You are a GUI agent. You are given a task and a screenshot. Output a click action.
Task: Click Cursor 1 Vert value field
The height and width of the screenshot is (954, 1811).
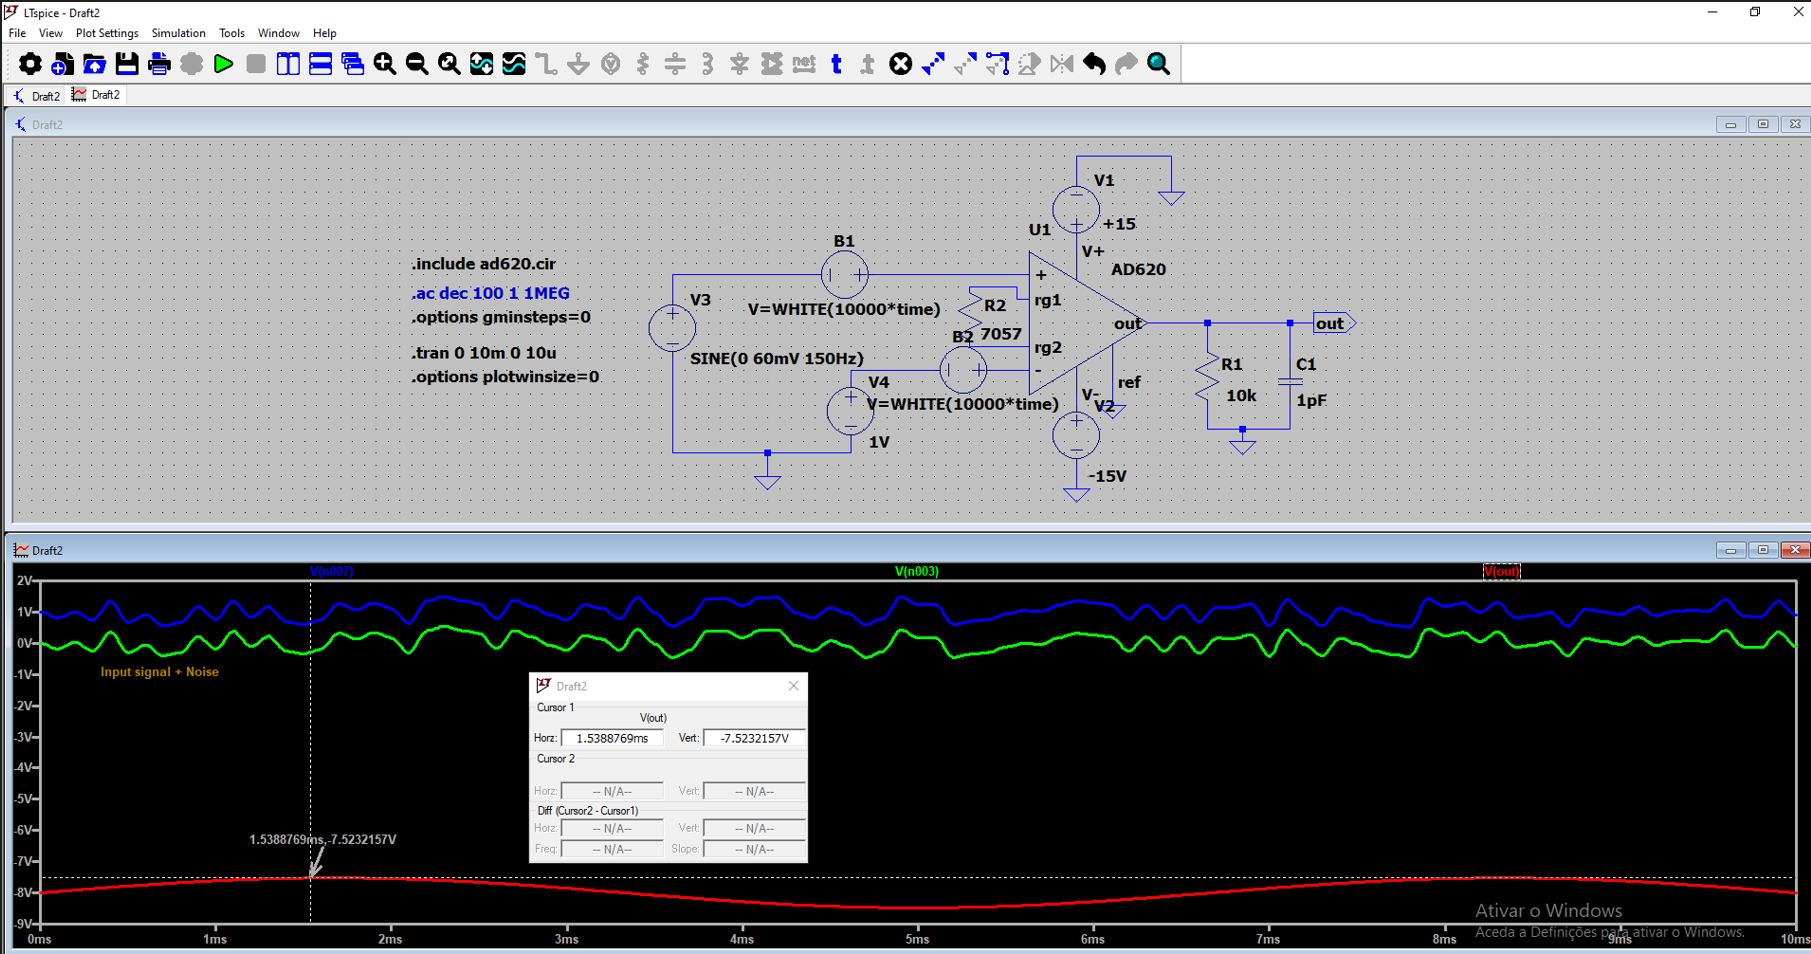tap(754, 738)
